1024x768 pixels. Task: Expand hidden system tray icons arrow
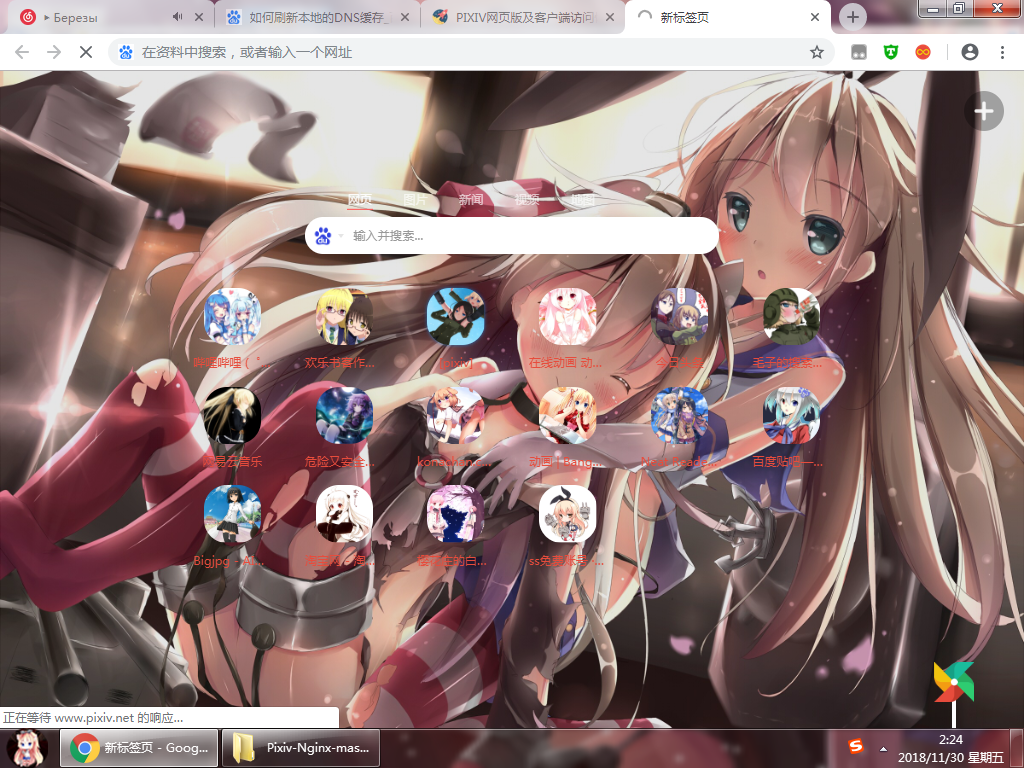click(884, 748)
